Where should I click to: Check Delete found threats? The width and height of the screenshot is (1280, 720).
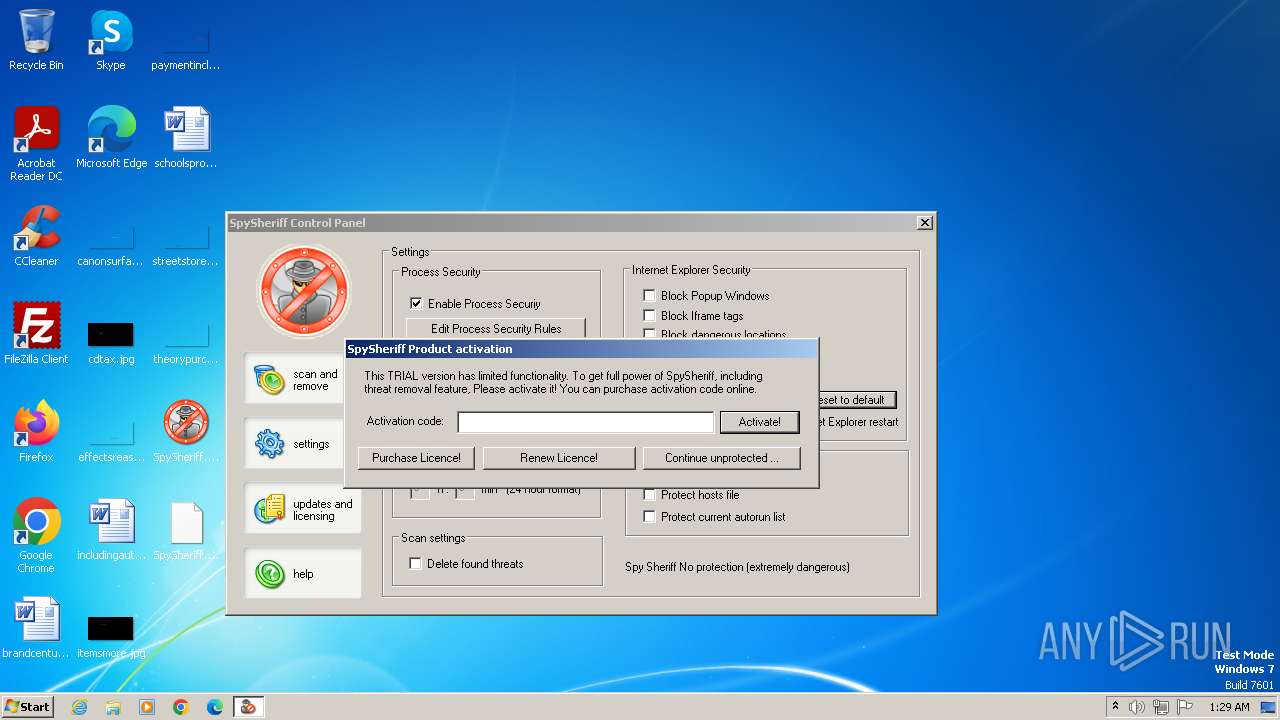[x=415, y=564]
